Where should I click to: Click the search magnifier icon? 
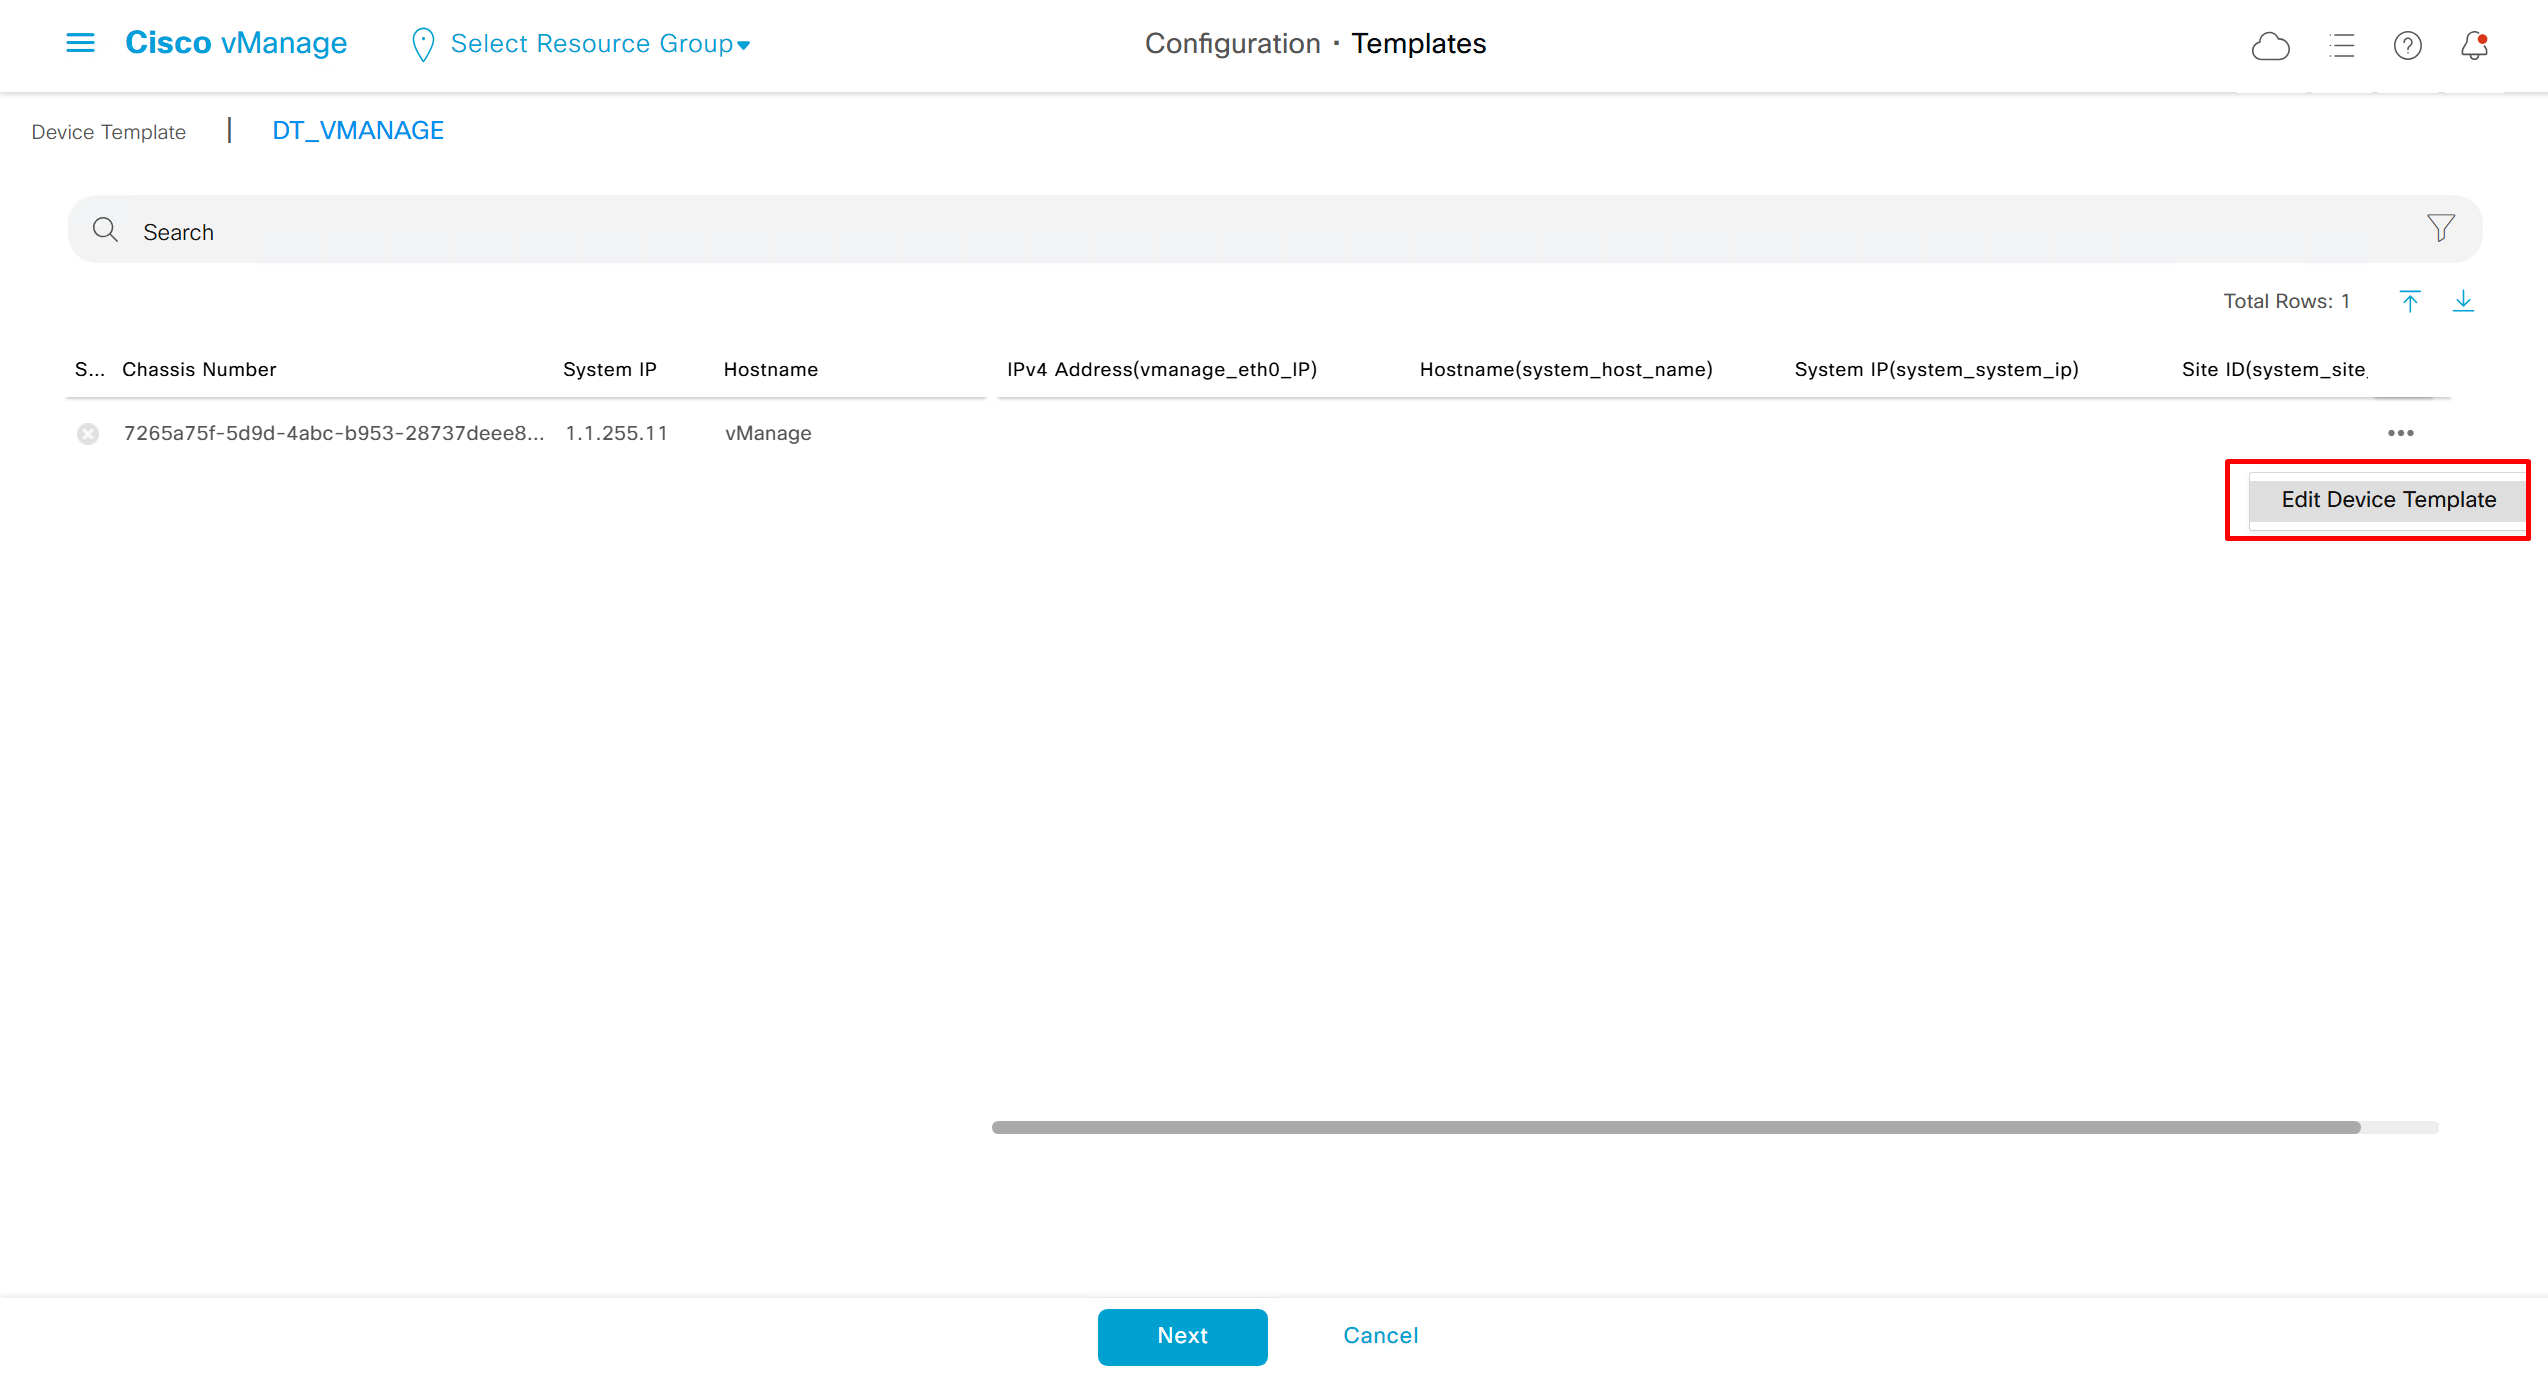(x=105, y=230)
